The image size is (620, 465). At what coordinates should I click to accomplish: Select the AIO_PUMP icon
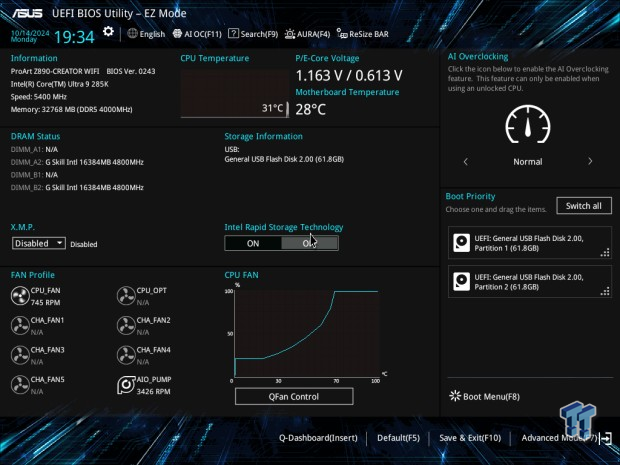126,385
